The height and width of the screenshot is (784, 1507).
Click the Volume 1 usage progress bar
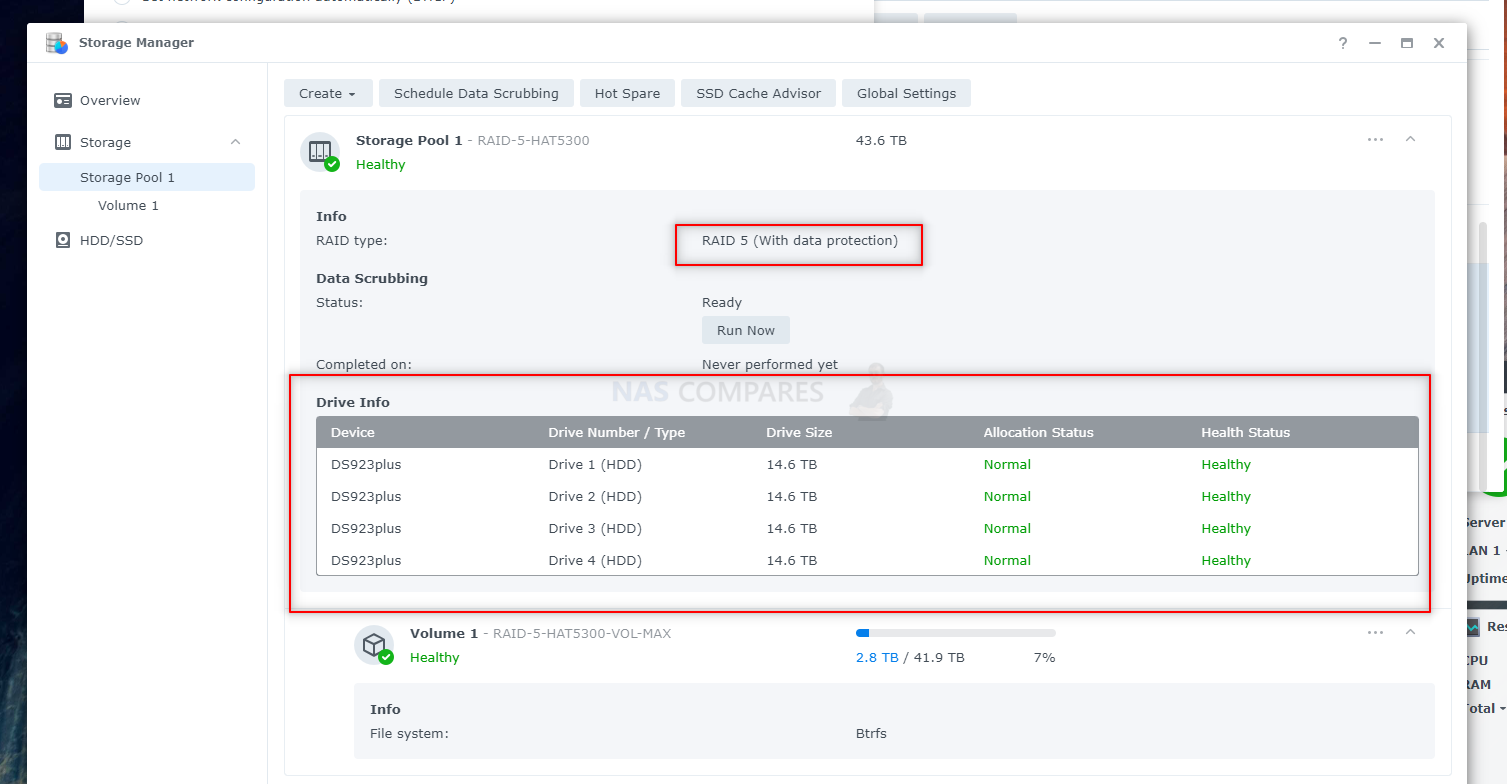point(955,633)
